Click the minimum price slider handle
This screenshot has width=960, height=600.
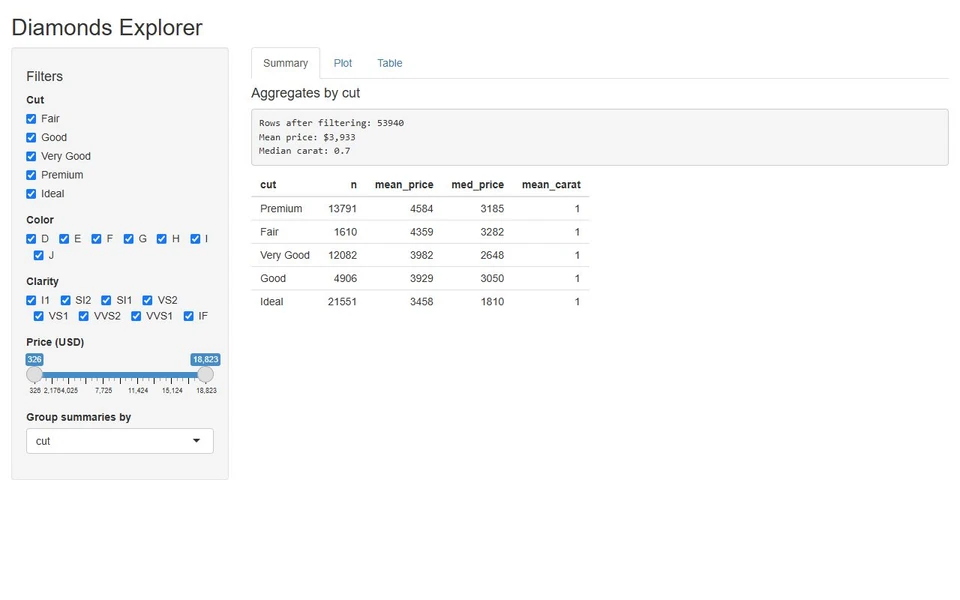coord(35,374)
